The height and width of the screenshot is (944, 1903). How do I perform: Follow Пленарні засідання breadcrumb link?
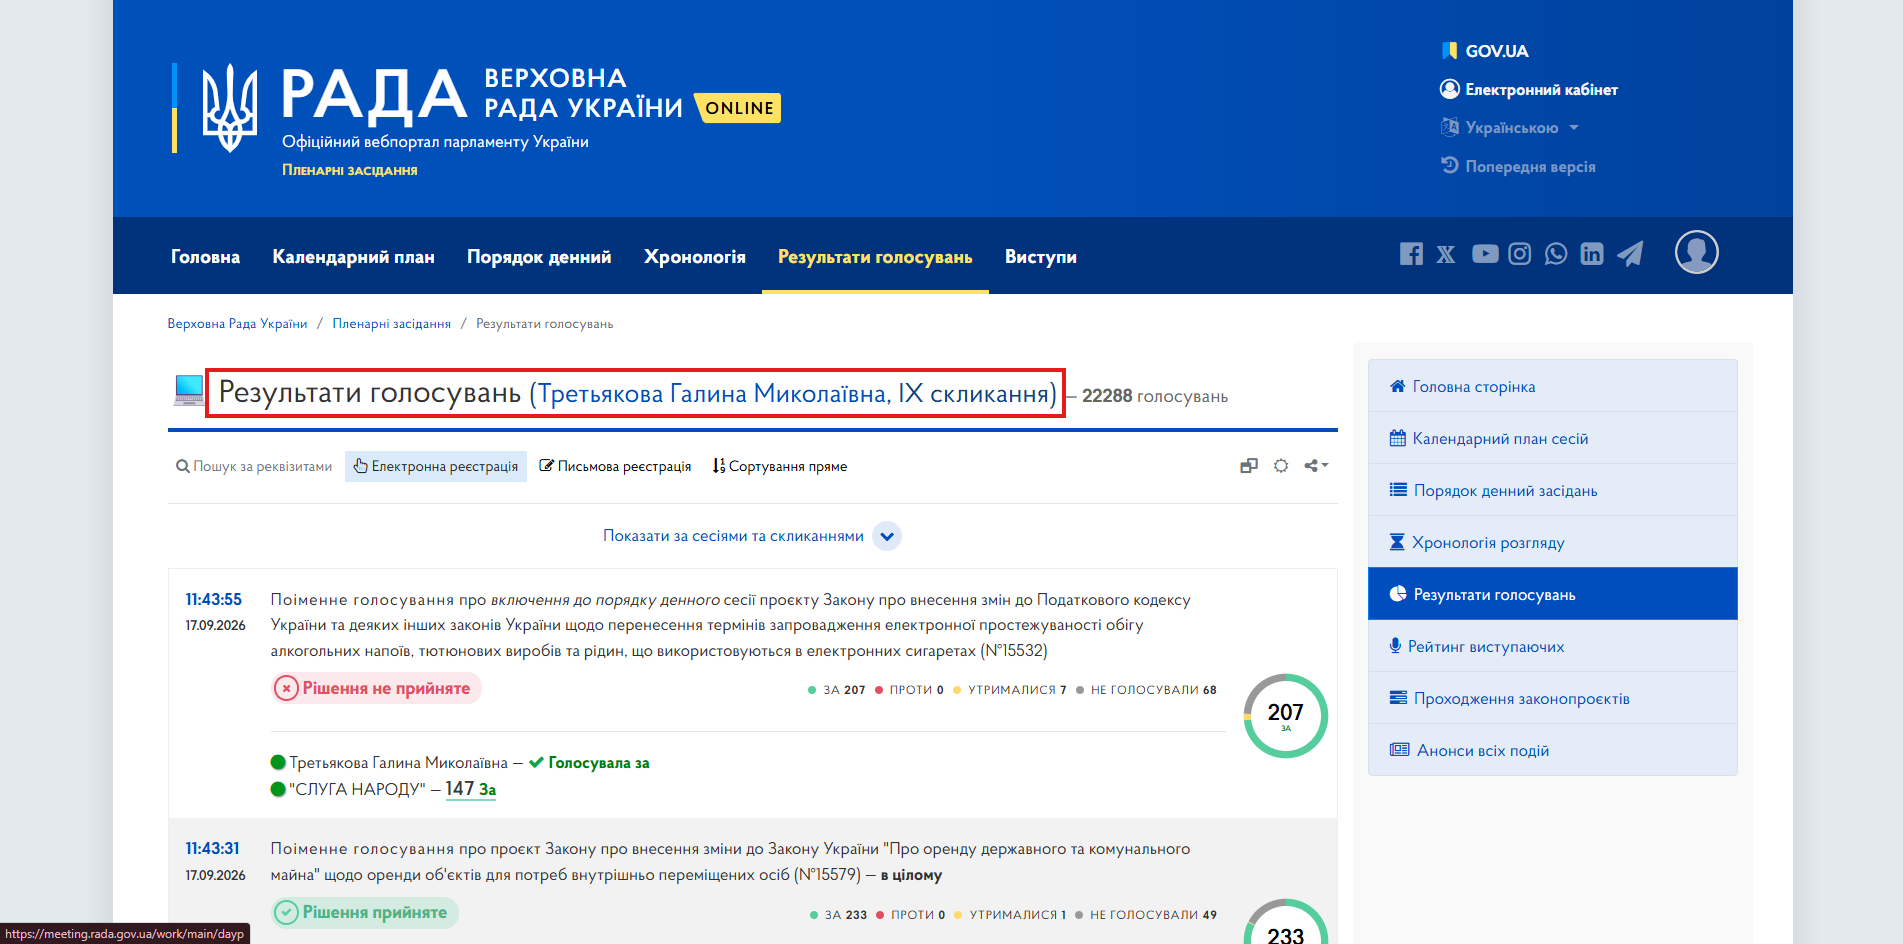click(391, 324)
